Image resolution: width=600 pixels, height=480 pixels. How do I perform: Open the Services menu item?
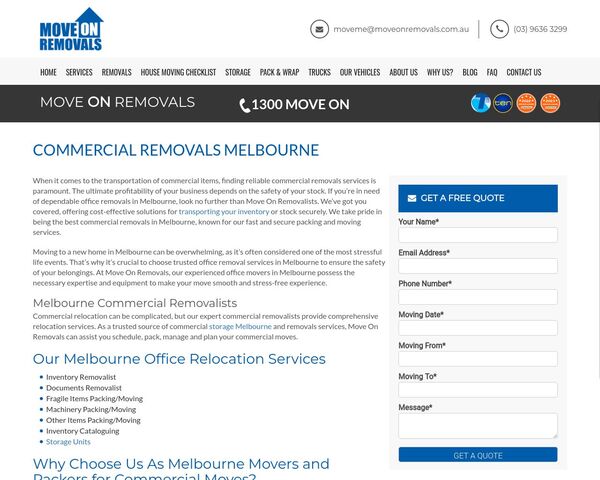click(x=79, y=72)
